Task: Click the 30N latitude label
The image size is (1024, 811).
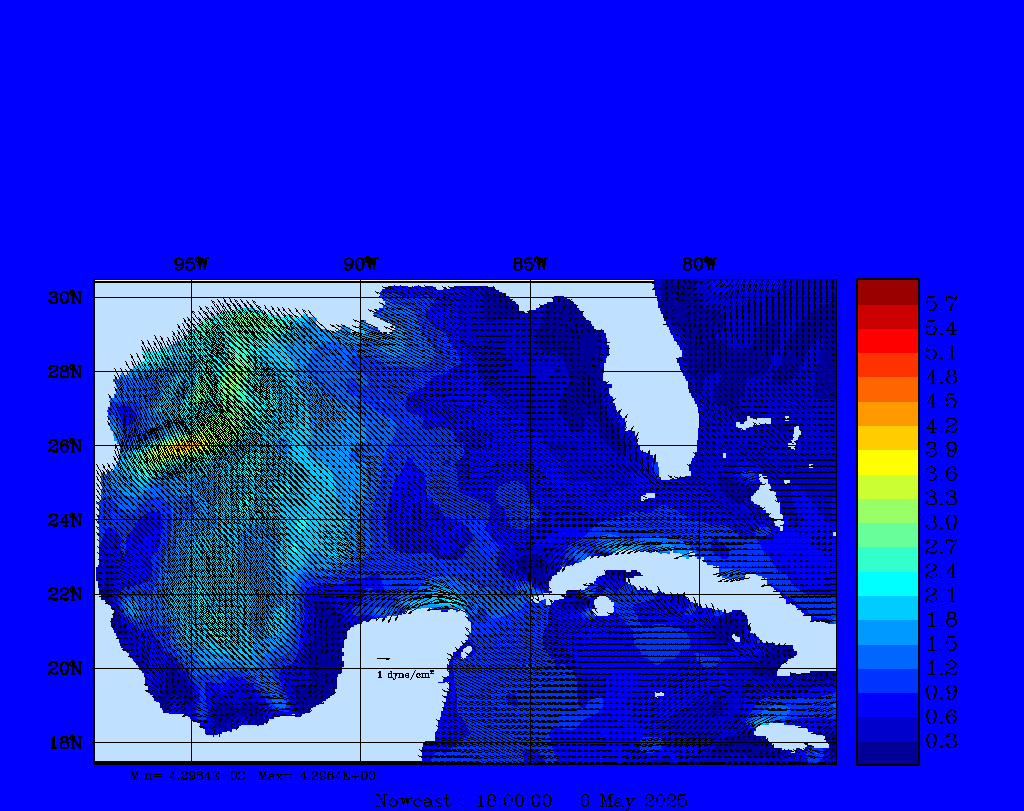Action: tap(64, 298)
